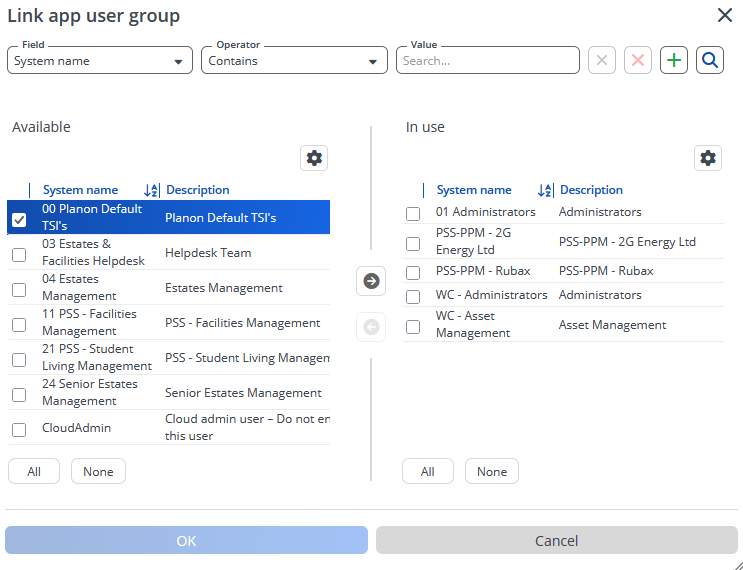Click Description column header in Available
Viewport: 743px width, 570px height.
[198, 190]
